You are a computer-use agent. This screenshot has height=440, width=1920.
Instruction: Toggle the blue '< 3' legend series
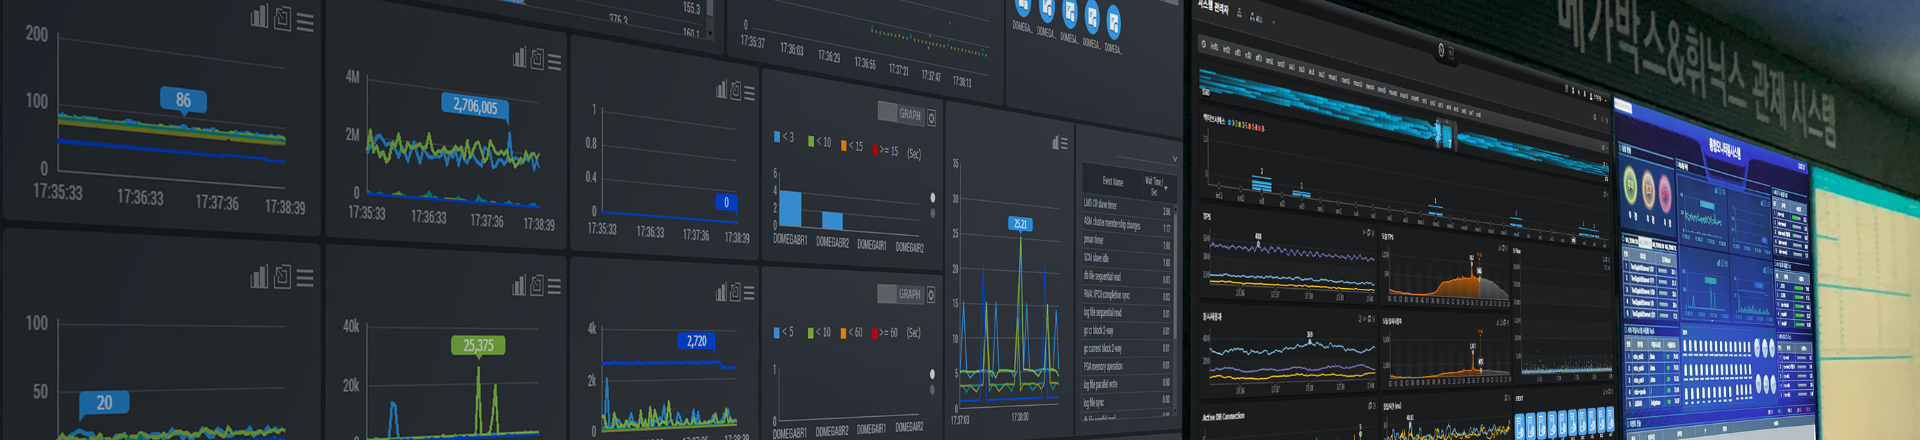pos(784,137)
